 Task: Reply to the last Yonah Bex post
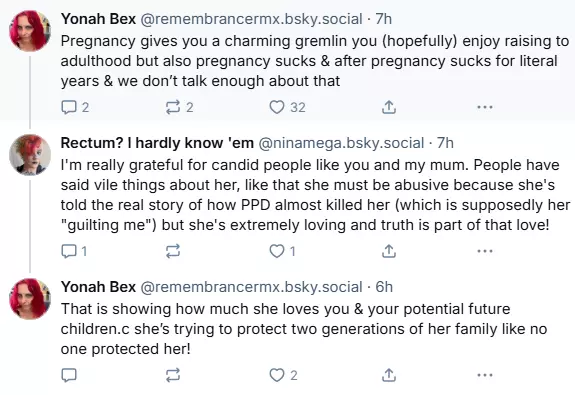pyautogui.click(x=69, y=375)
